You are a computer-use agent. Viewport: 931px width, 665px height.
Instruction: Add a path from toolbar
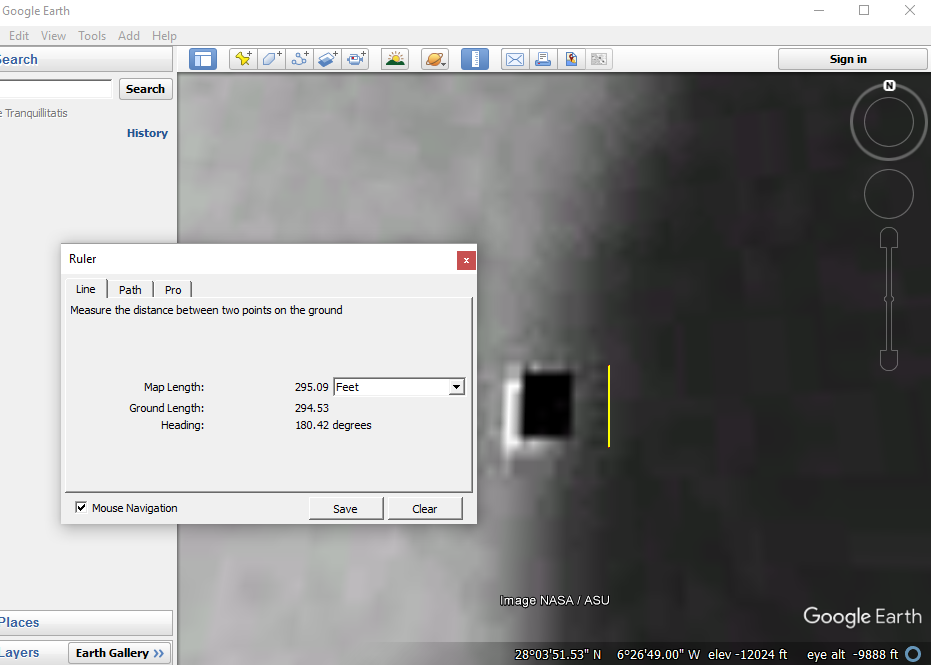coord(300,59)
